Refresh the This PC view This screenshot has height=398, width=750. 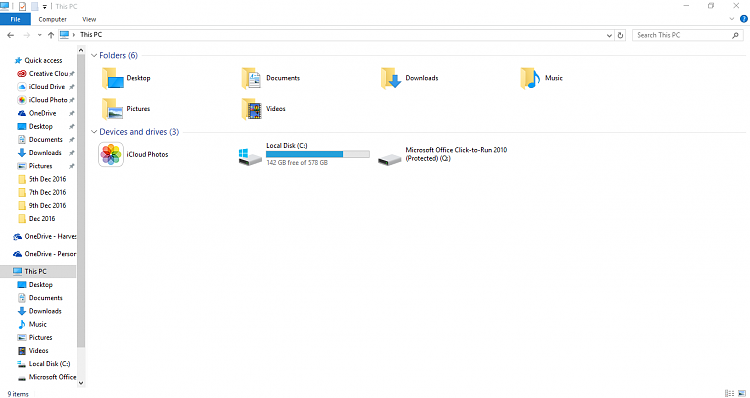pos(620,35)
